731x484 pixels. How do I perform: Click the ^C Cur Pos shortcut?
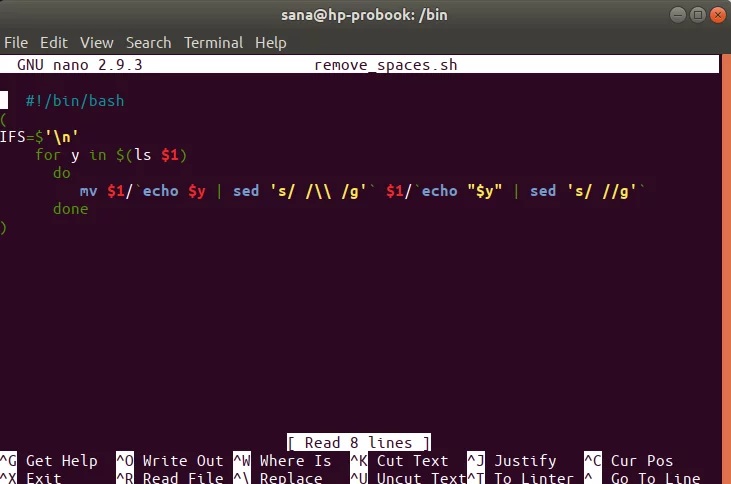[629, 461]
